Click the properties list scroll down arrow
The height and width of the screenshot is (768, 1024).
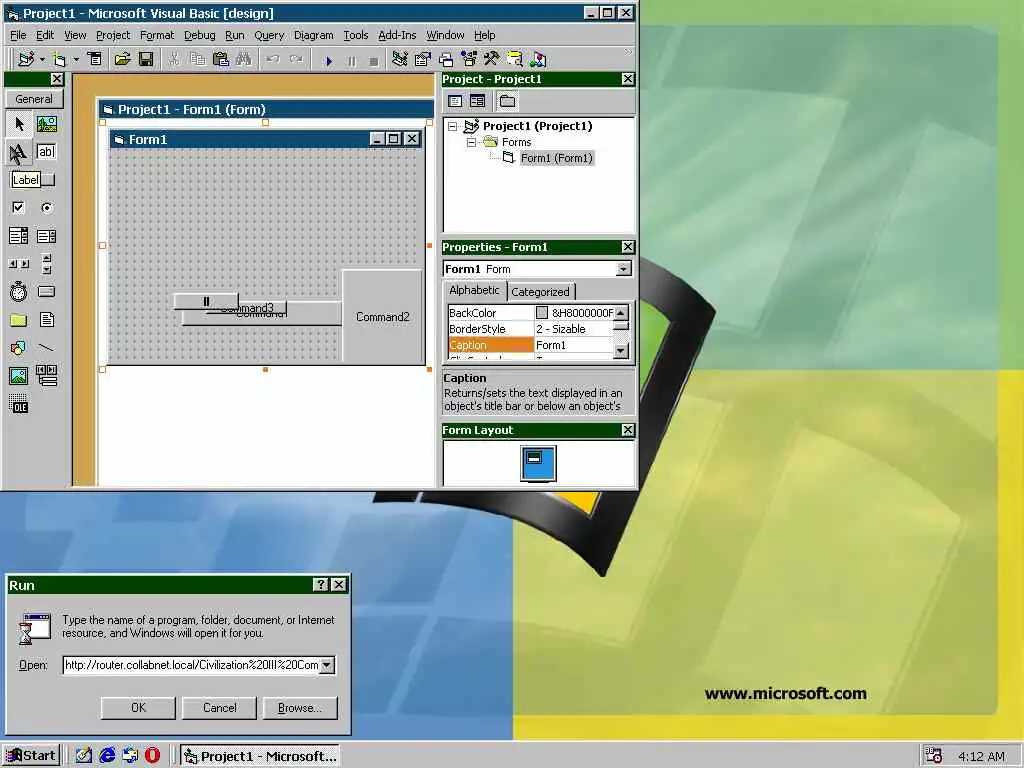pos(621,351)
